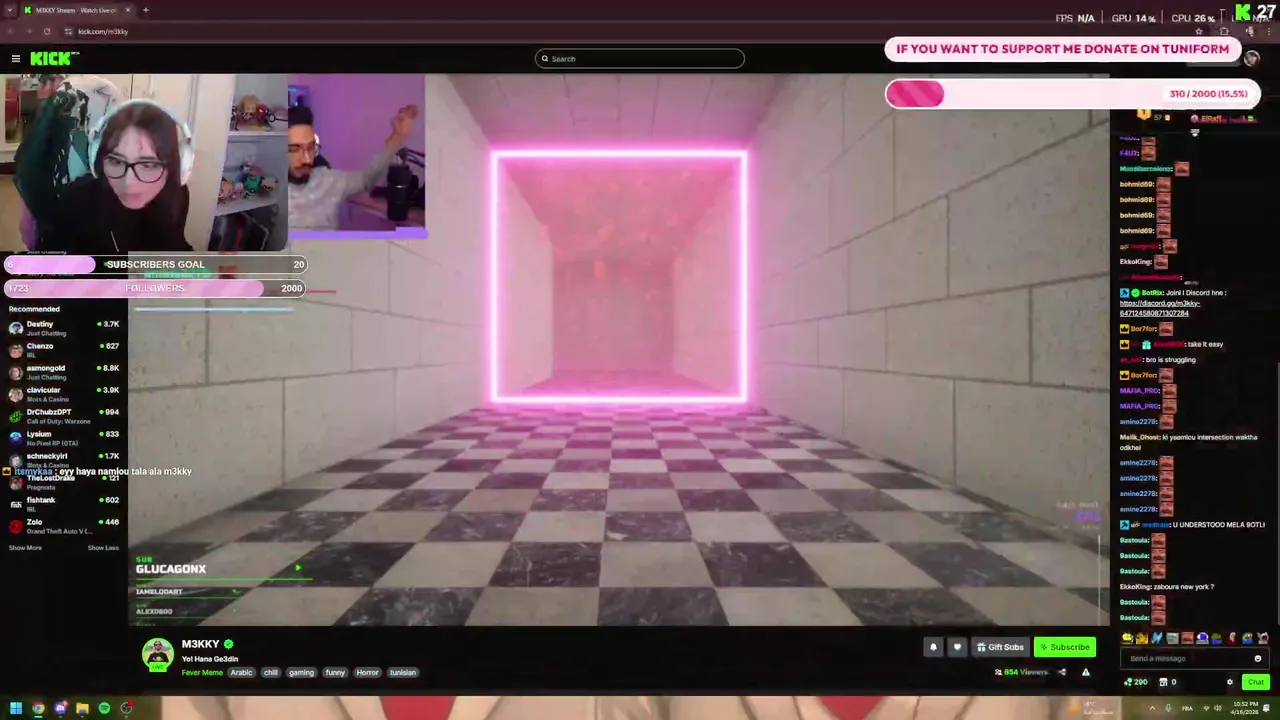The height and width of the screenshot is (720, 1280).
Task: Open recommended channel Zolo
Action: point(63,526)
